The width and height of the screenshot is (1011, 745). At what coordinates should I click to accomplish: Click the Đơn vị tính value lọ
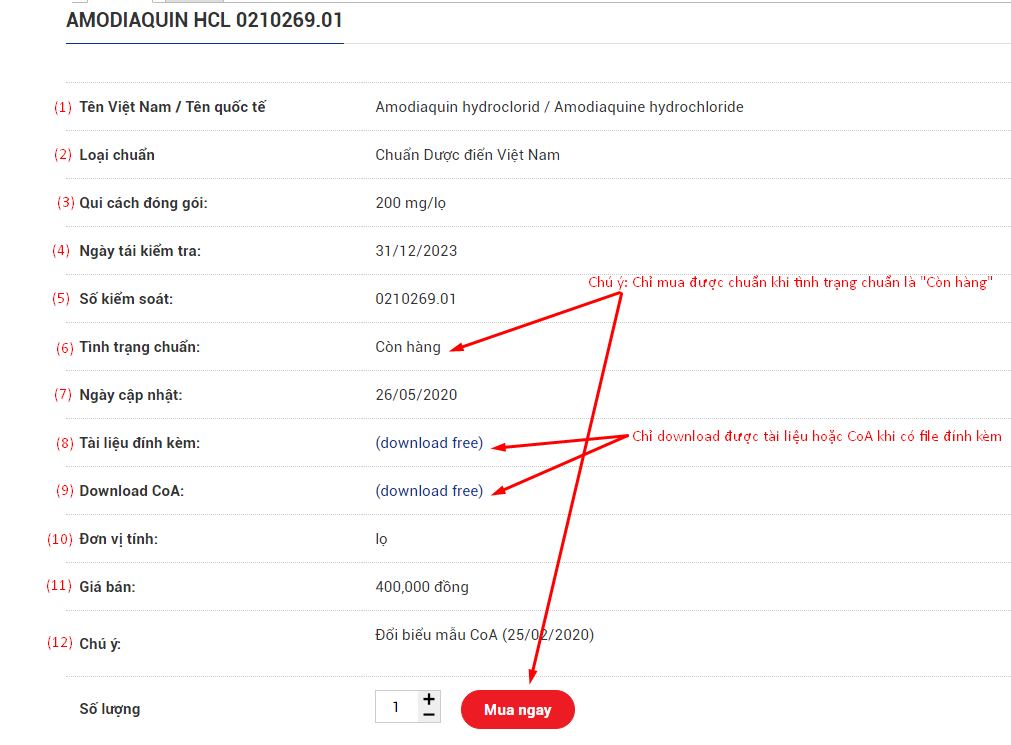pyautogui.click(x=382, y=539)
